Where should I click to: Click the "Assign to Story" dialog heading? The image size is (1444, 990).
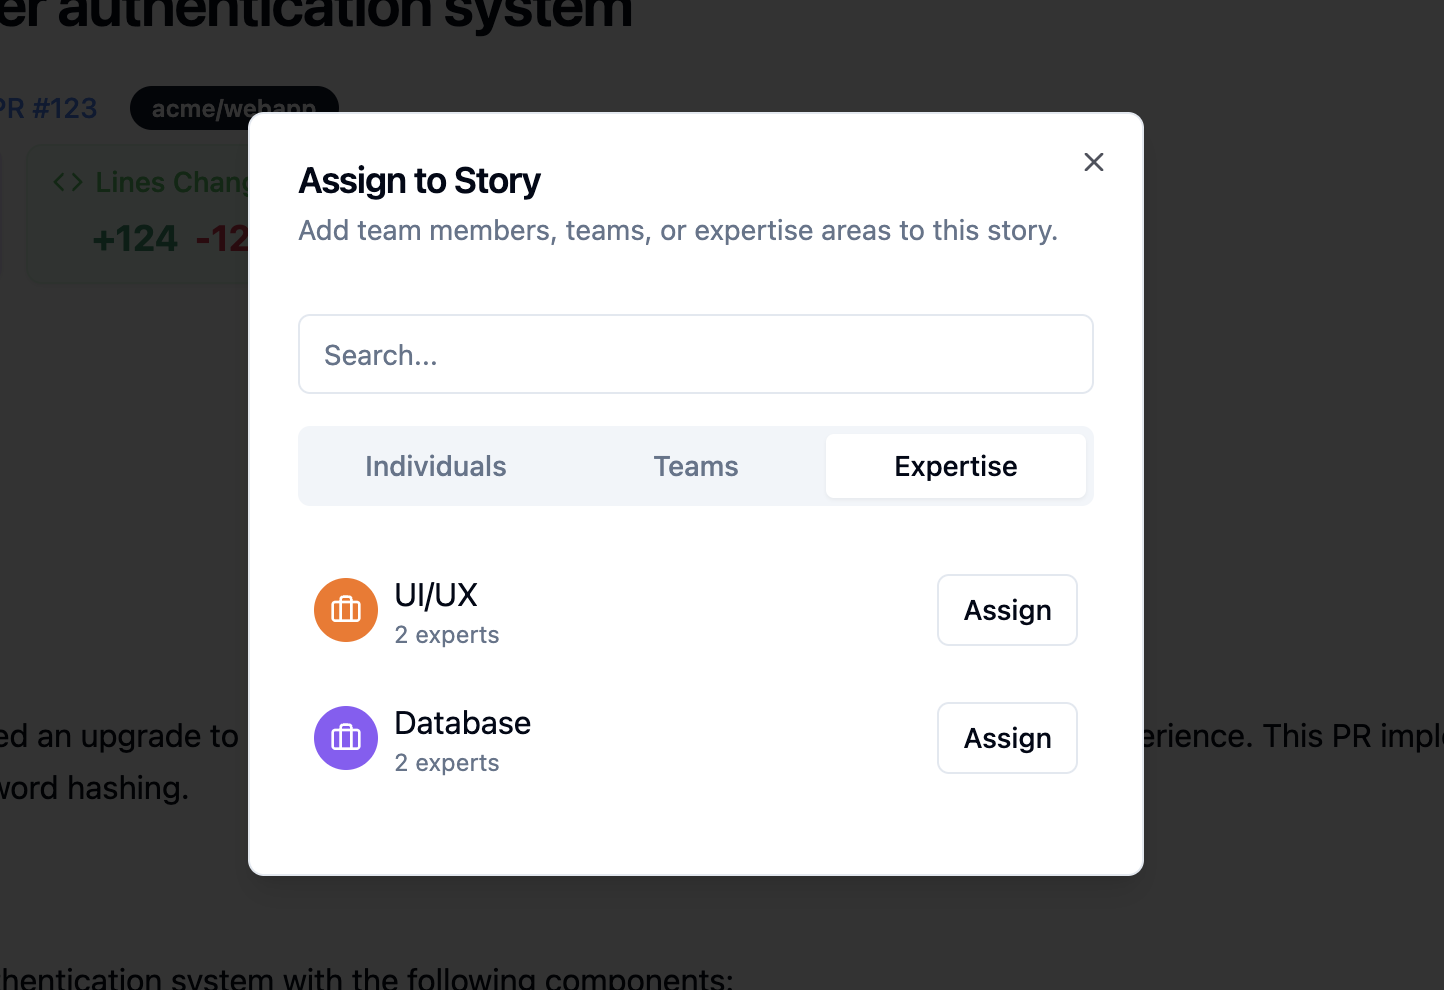point(419,181)
